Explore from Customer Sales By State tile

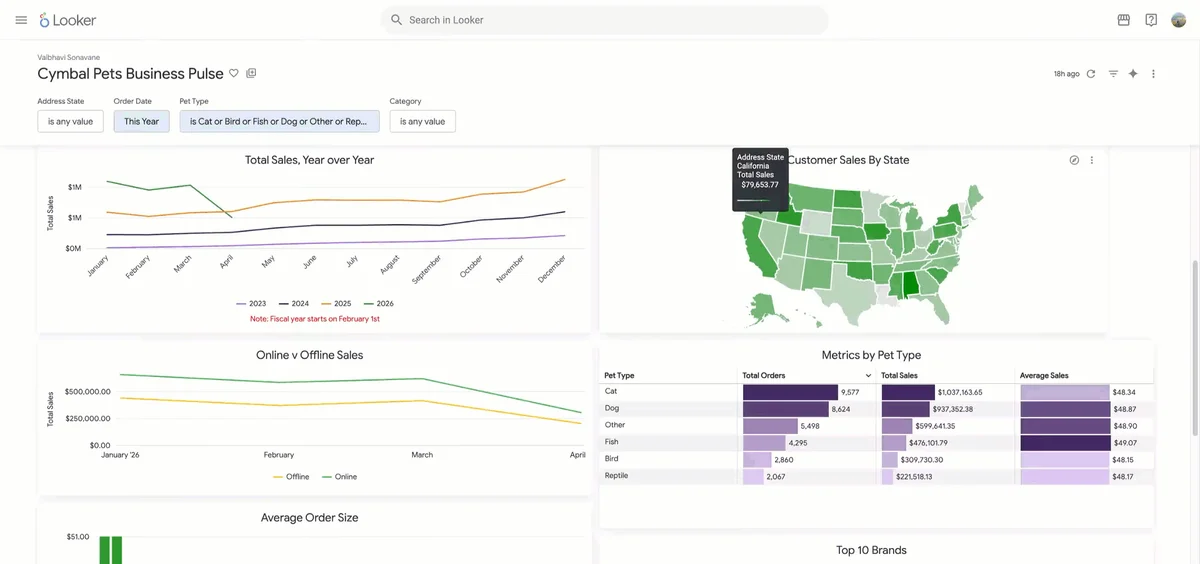click(1074, 160)
